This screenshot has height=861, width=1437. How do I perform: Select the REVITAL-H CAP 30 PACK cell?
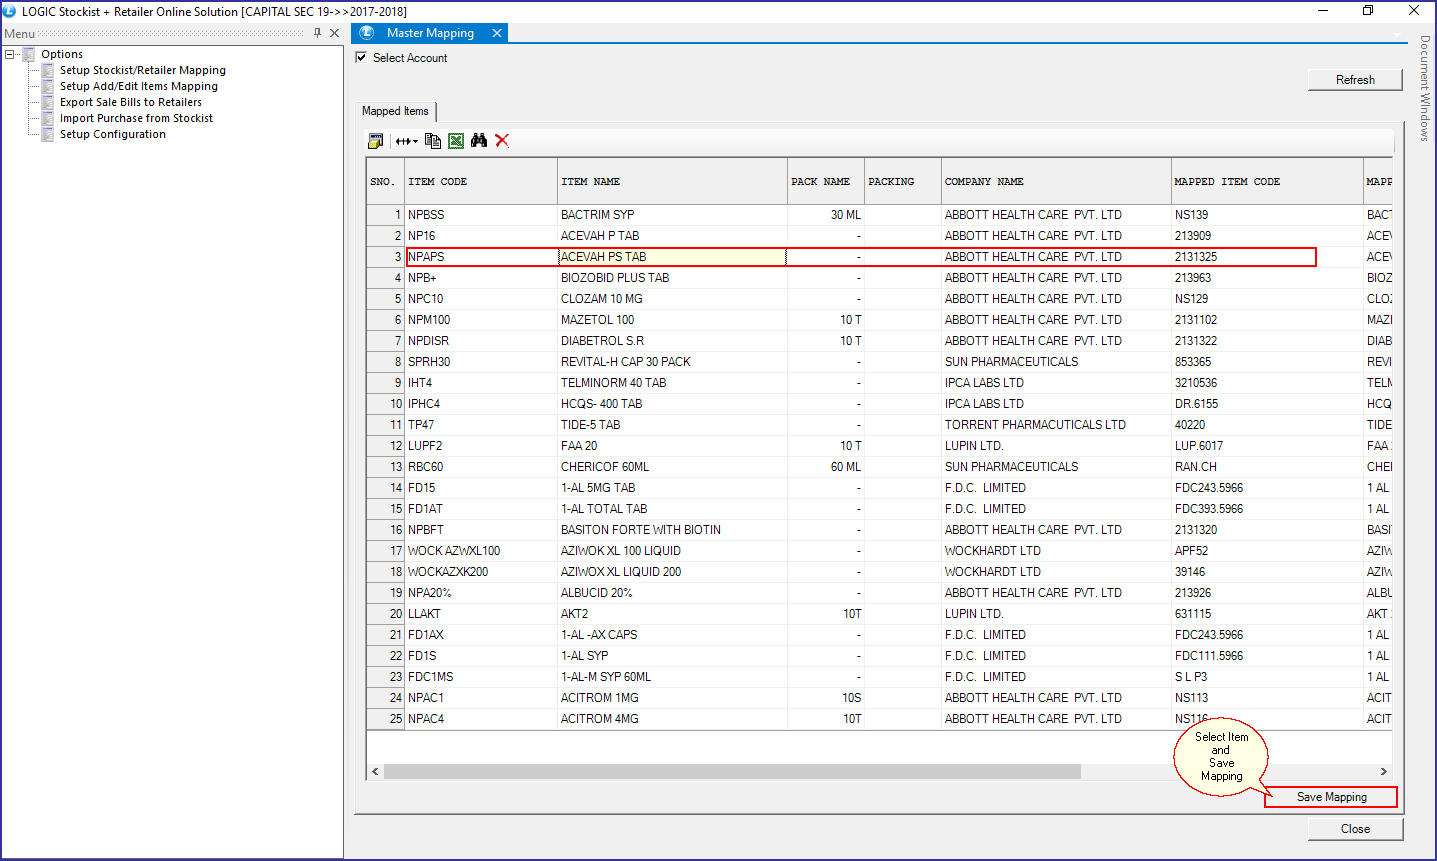672,362
